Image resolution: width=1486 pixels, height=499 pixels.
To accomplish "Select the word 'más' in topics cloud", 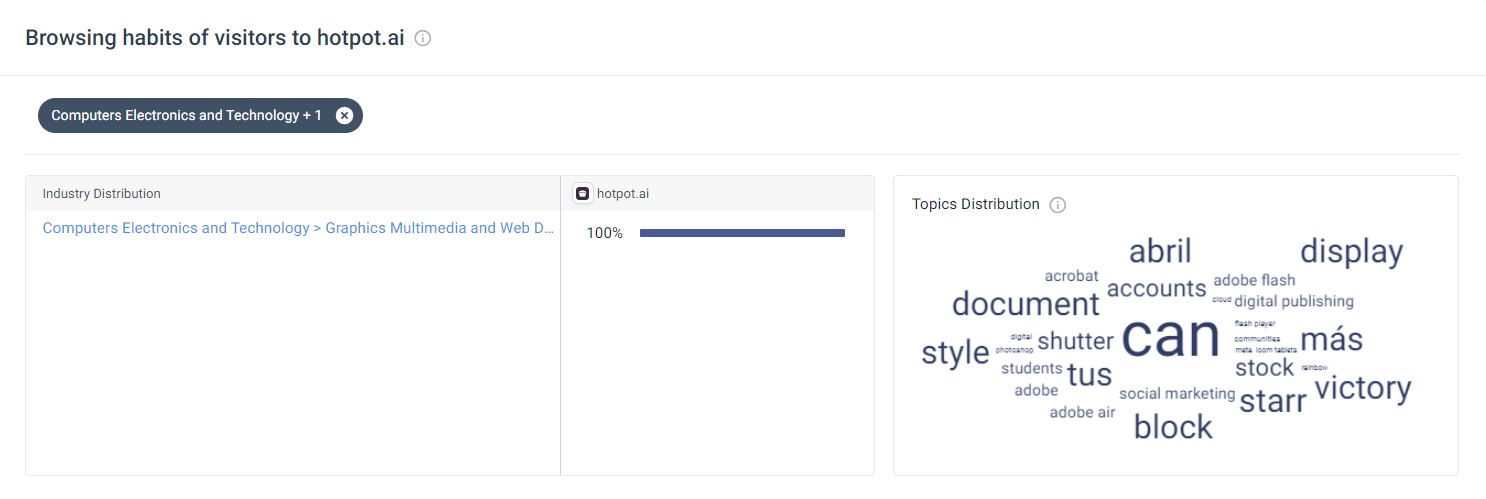I will [1332, 339].
